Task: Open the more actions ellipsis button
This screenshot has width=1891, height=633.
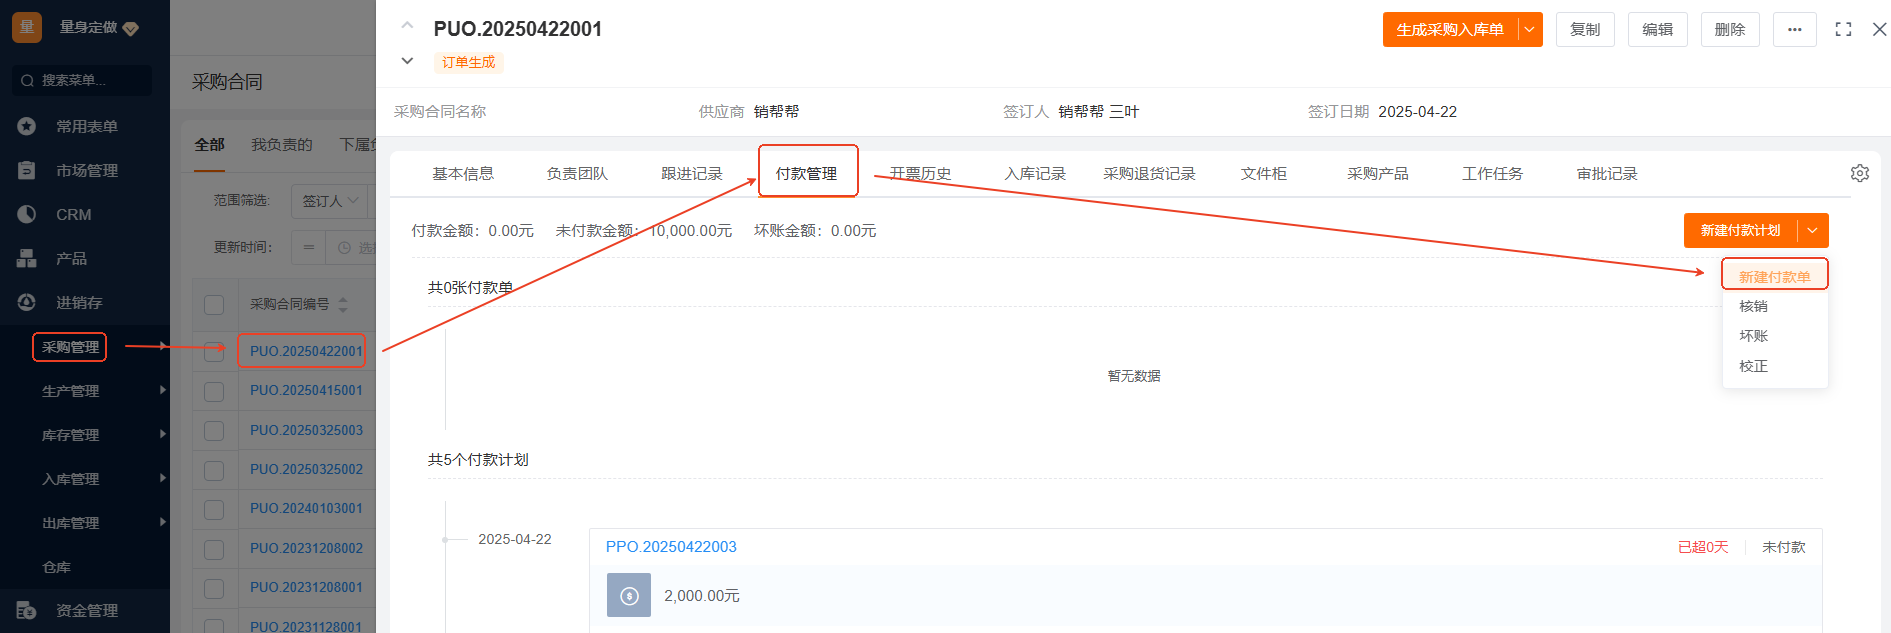Action: point(1795,30)
